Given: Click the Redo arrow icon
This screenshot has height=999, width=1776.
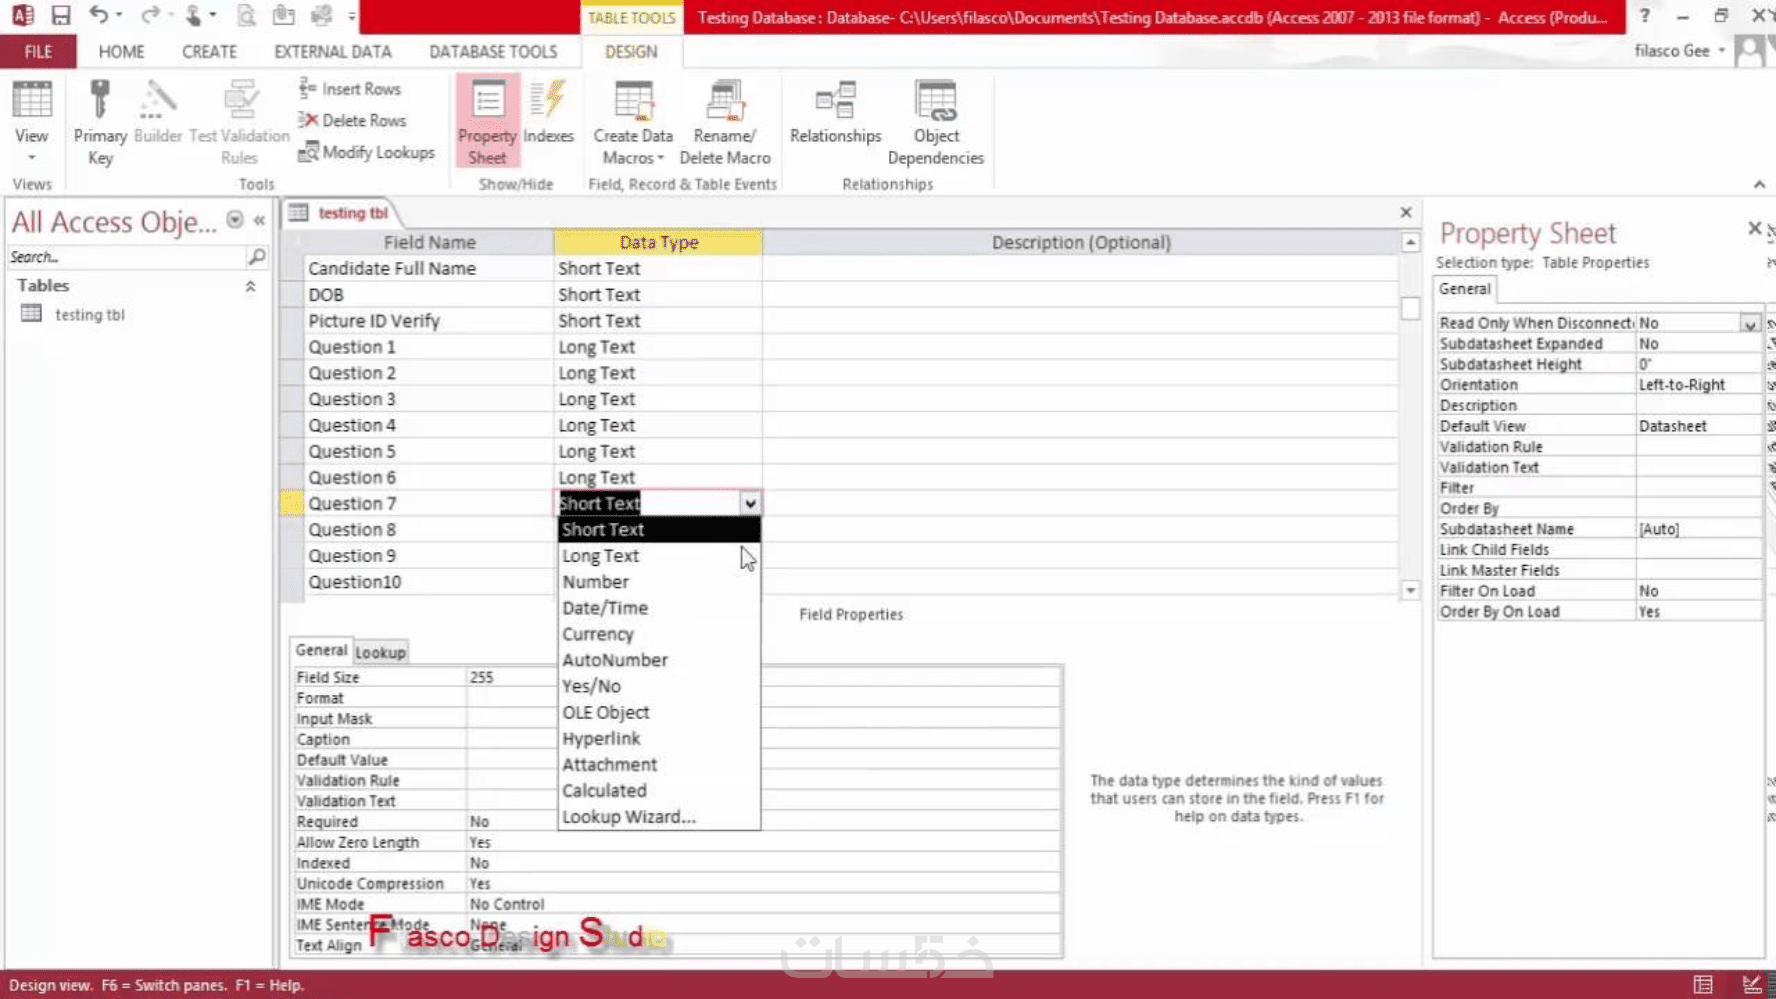Looking at the screenshot, I should [149, 15].
